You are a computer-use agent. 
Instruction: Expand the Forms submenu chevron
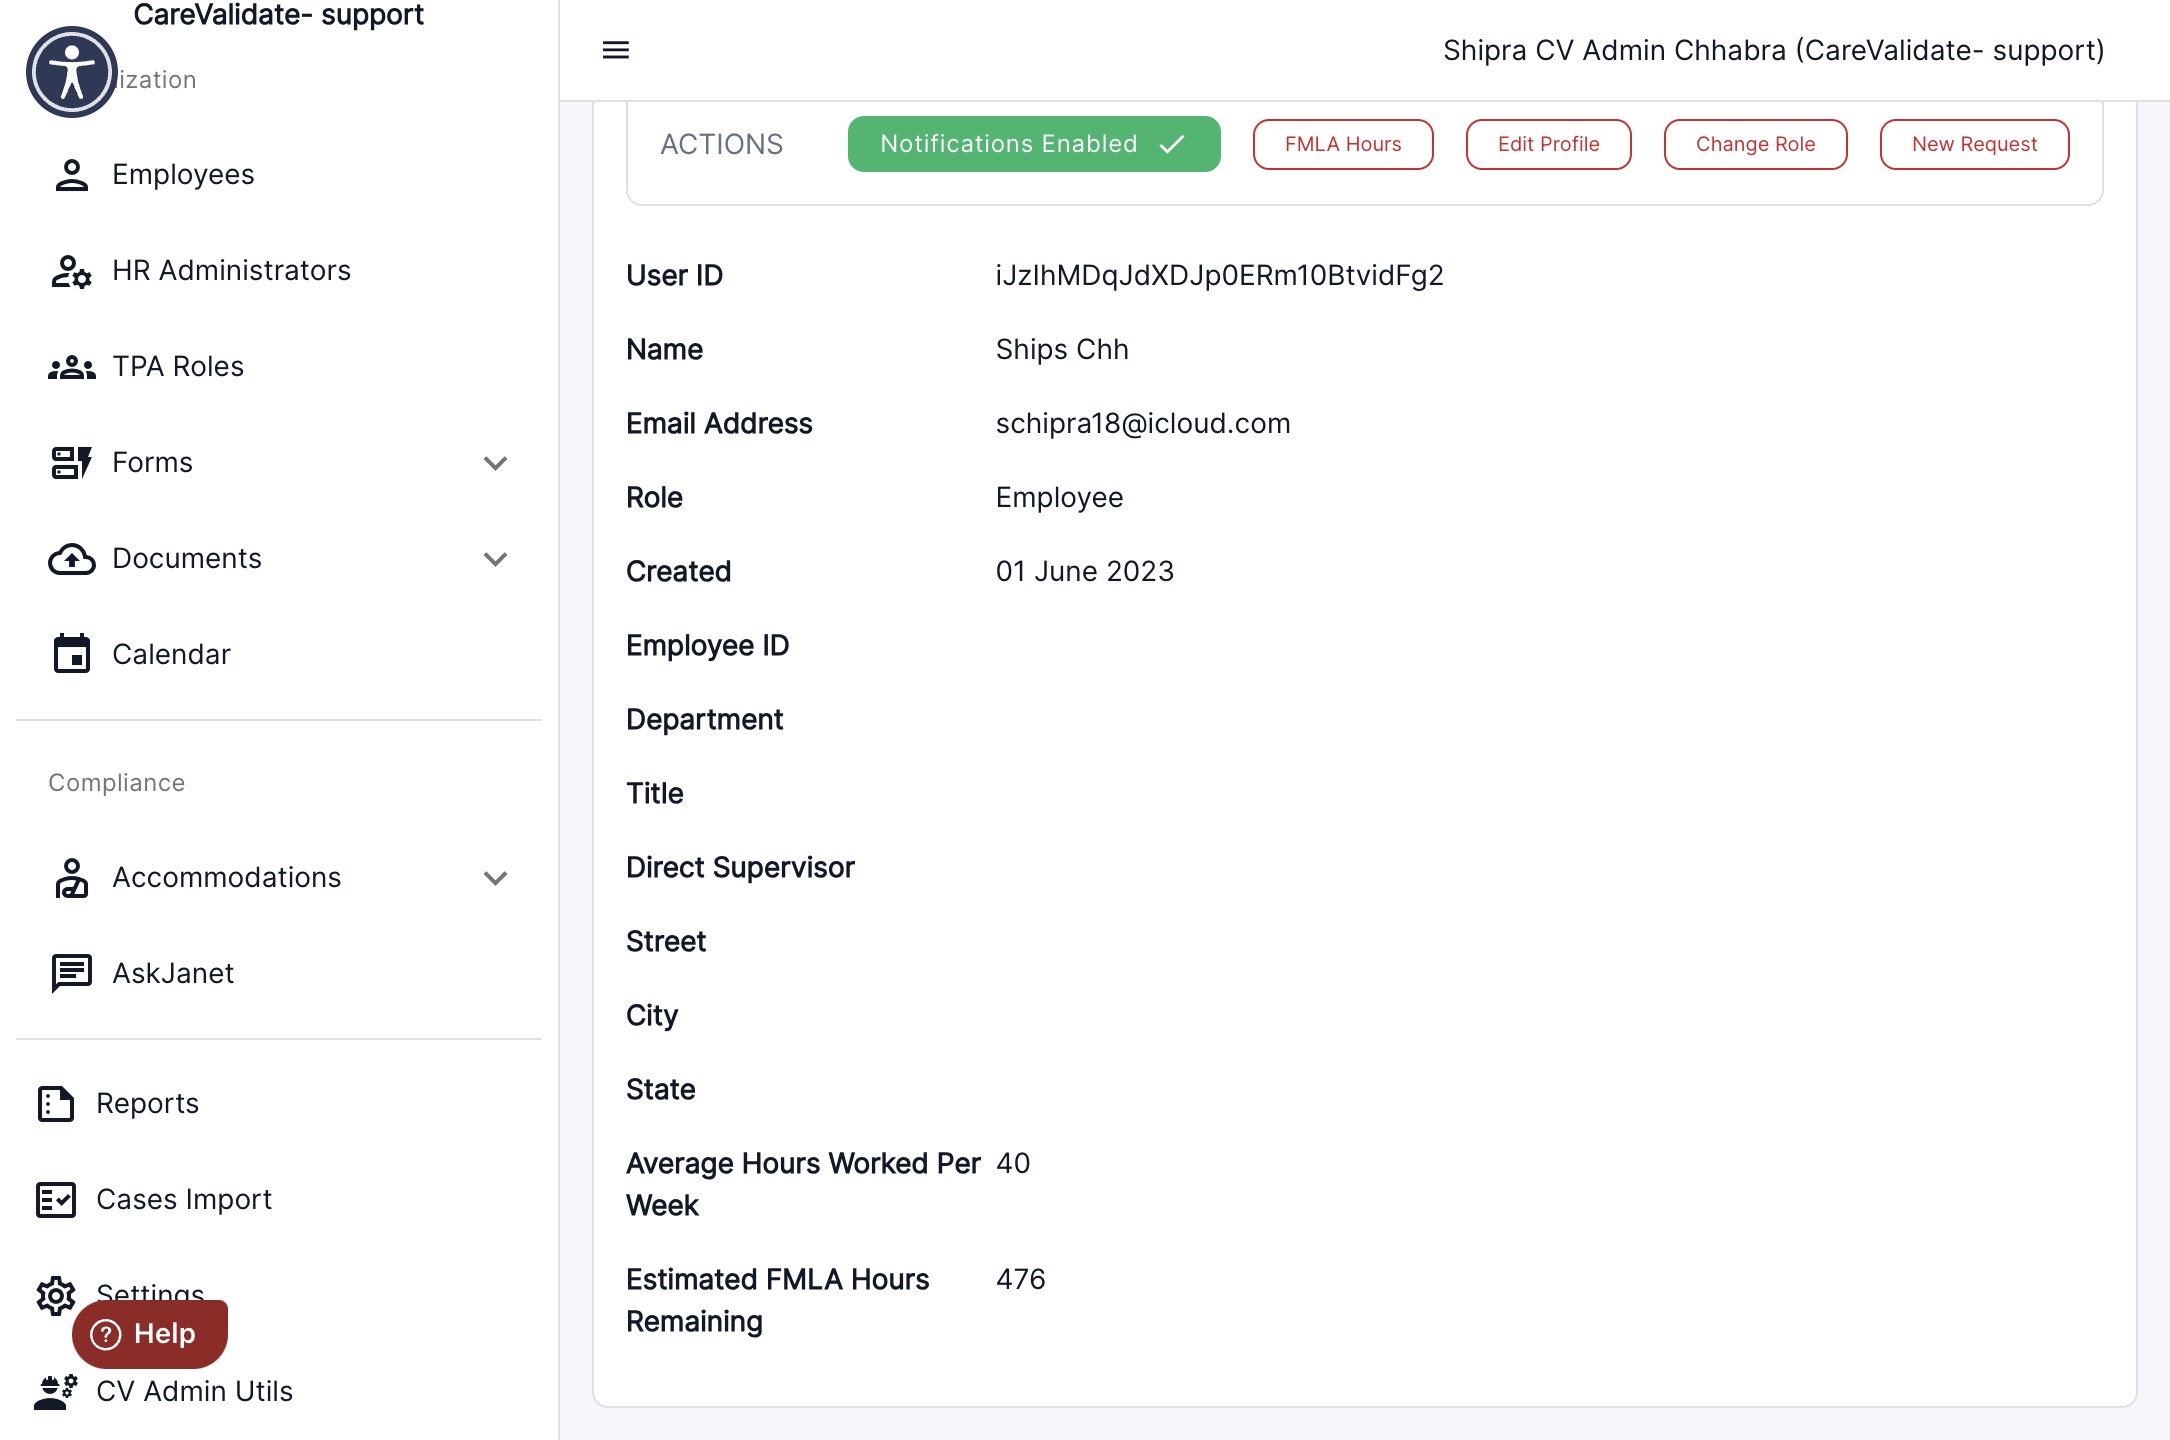pyautogui.click(x=495, y=463)
